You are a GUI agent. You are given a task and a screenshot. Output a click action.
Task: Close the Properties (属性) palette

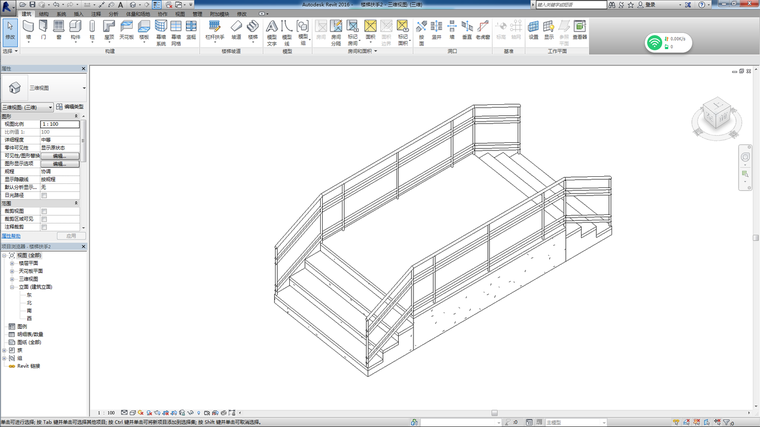83,69
